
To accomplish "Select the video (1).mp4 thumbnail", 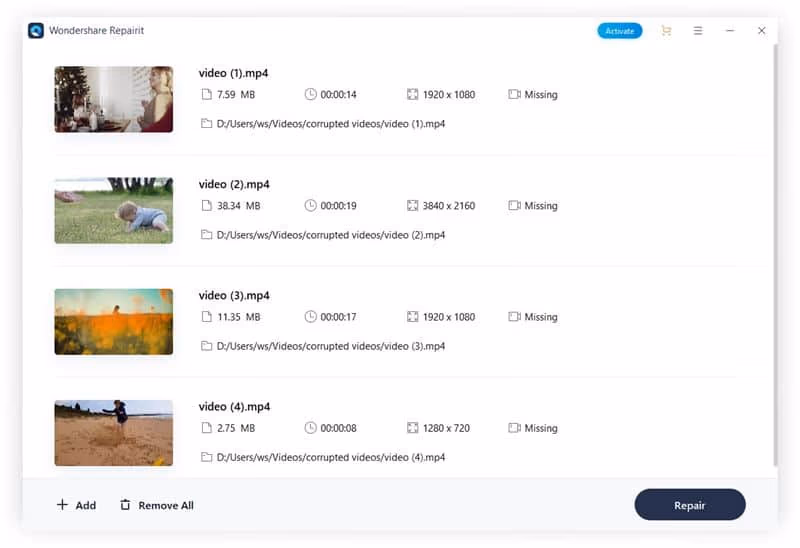I will 113,99.
